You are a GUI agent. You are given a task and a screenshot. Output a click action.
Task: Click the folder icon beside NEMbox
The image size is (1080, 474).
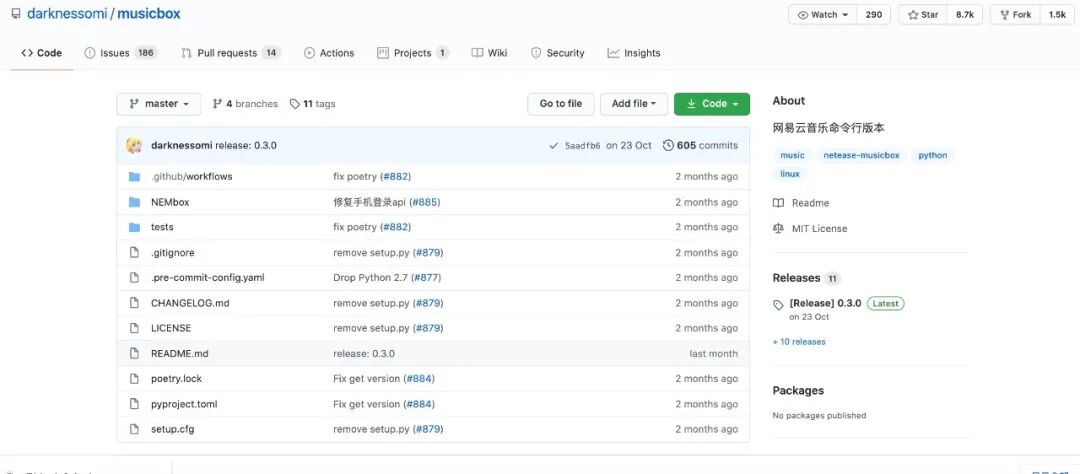(x=134, y=203)
